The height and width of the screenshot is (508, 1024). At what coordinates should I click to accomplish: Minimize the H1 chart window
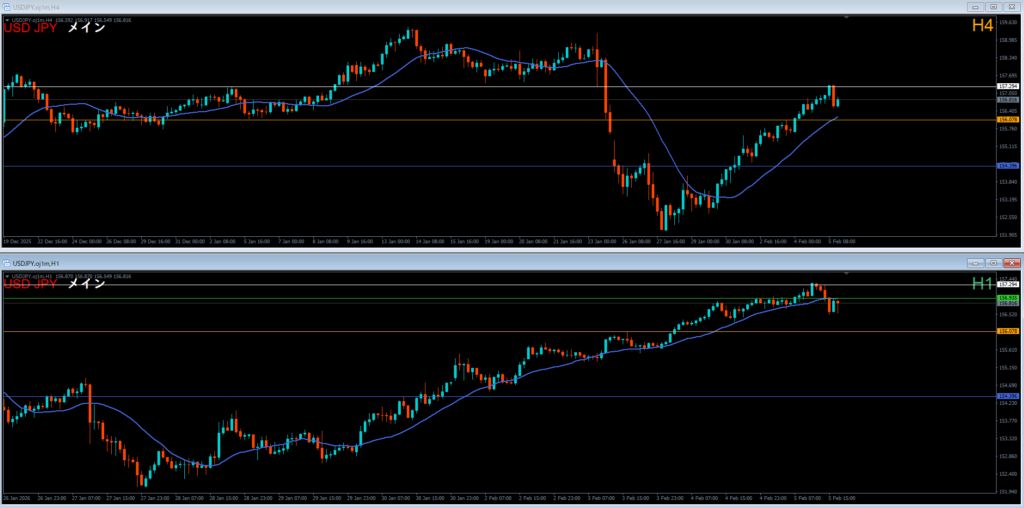coord(975,262)
